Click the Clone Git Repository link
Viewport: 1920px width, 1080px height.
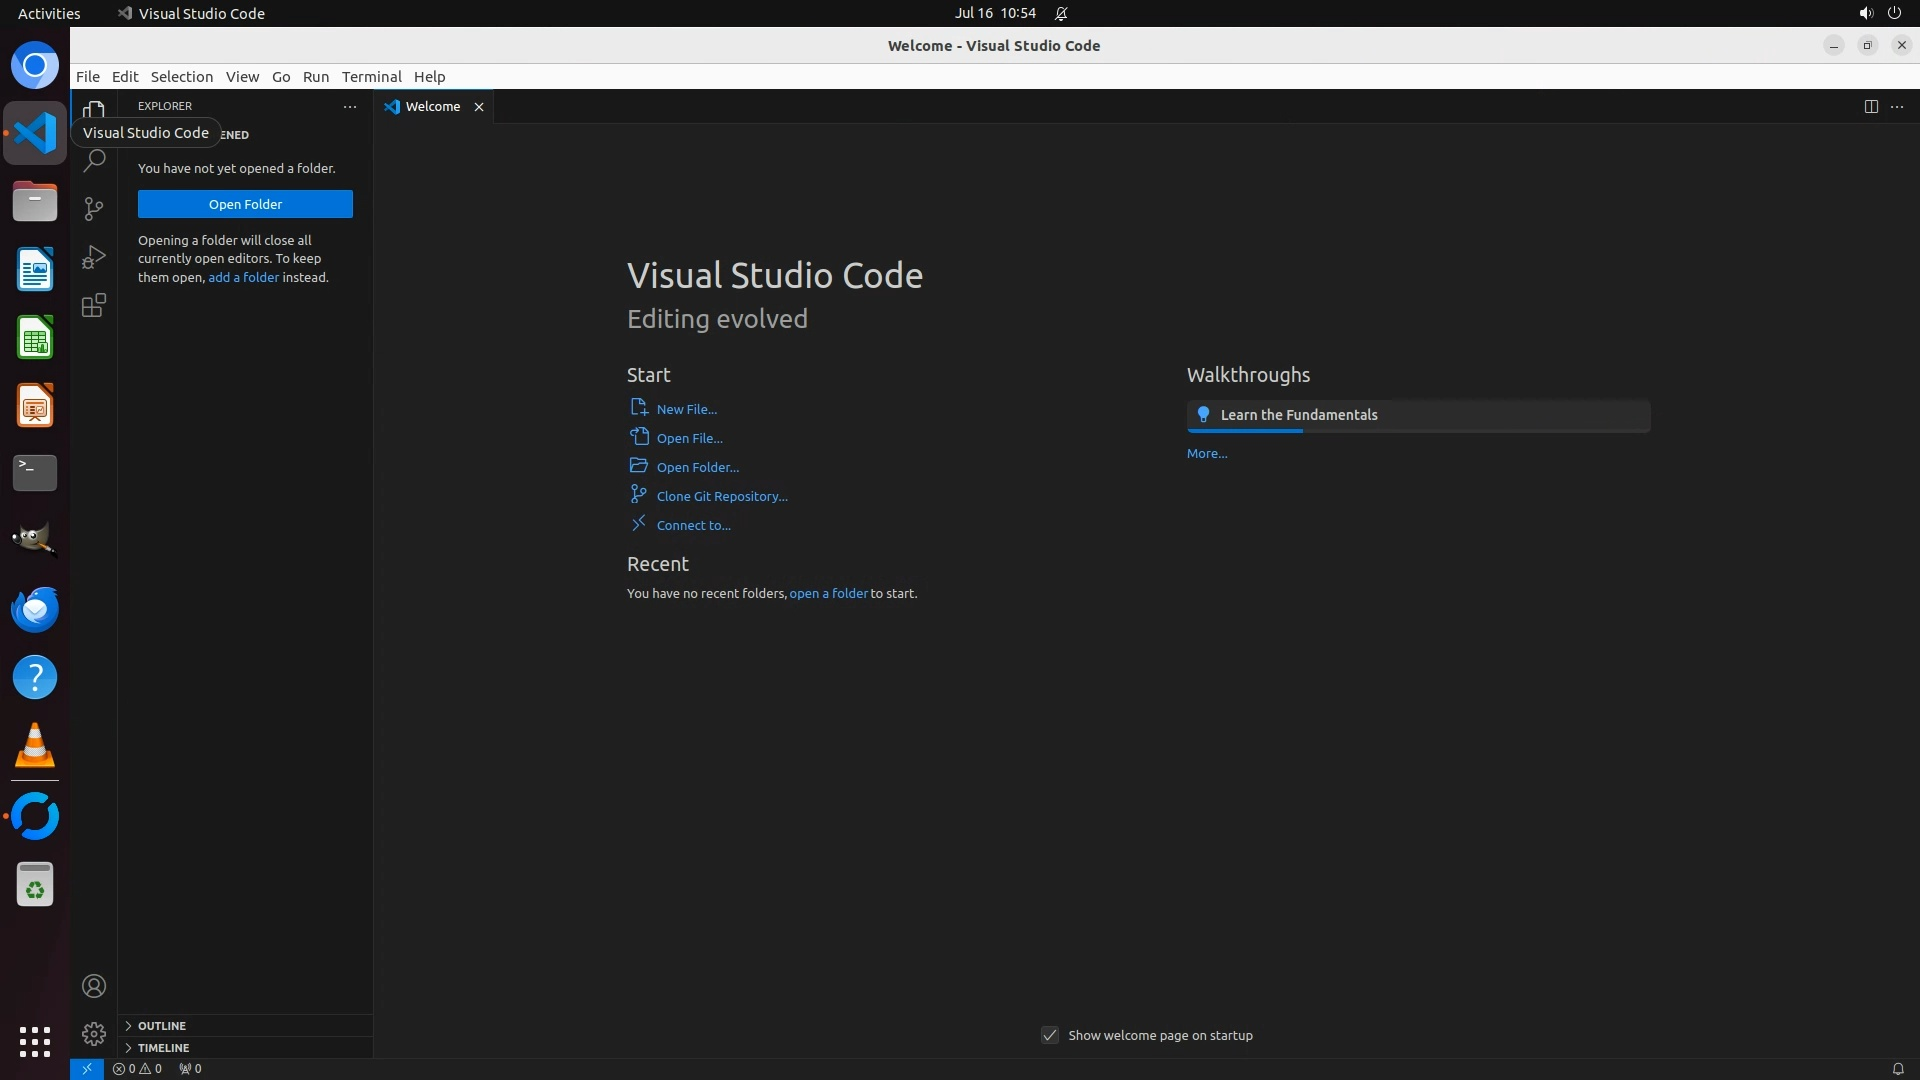point(721,496)
